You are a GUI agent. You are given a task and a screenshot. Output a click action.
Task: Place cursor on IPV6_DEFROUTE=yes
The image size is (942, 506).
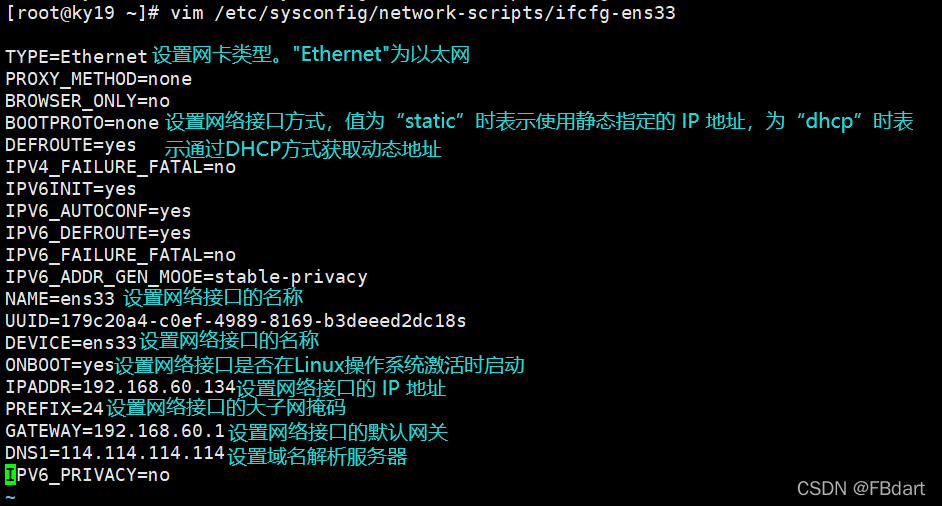98,233
